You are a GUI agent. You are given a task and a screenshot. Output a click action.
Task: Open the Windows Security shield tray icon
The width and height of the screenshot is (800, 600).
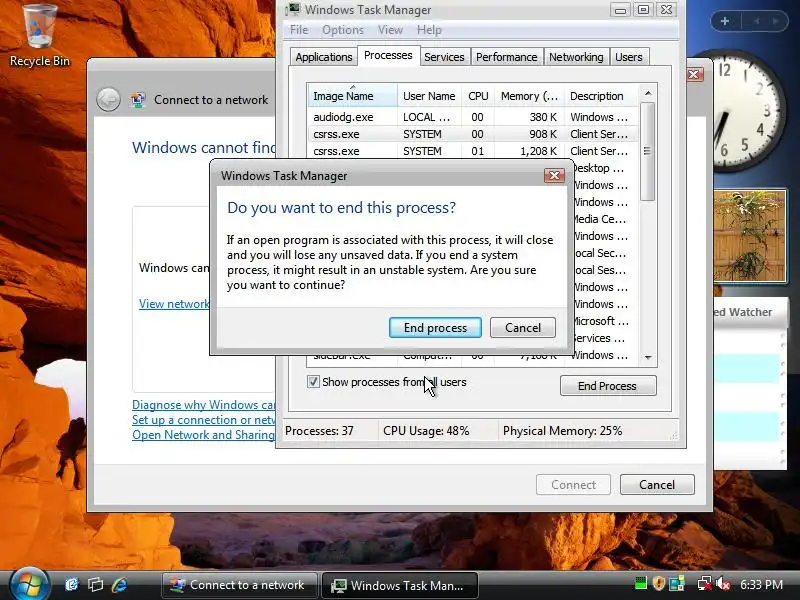[659, 583]
